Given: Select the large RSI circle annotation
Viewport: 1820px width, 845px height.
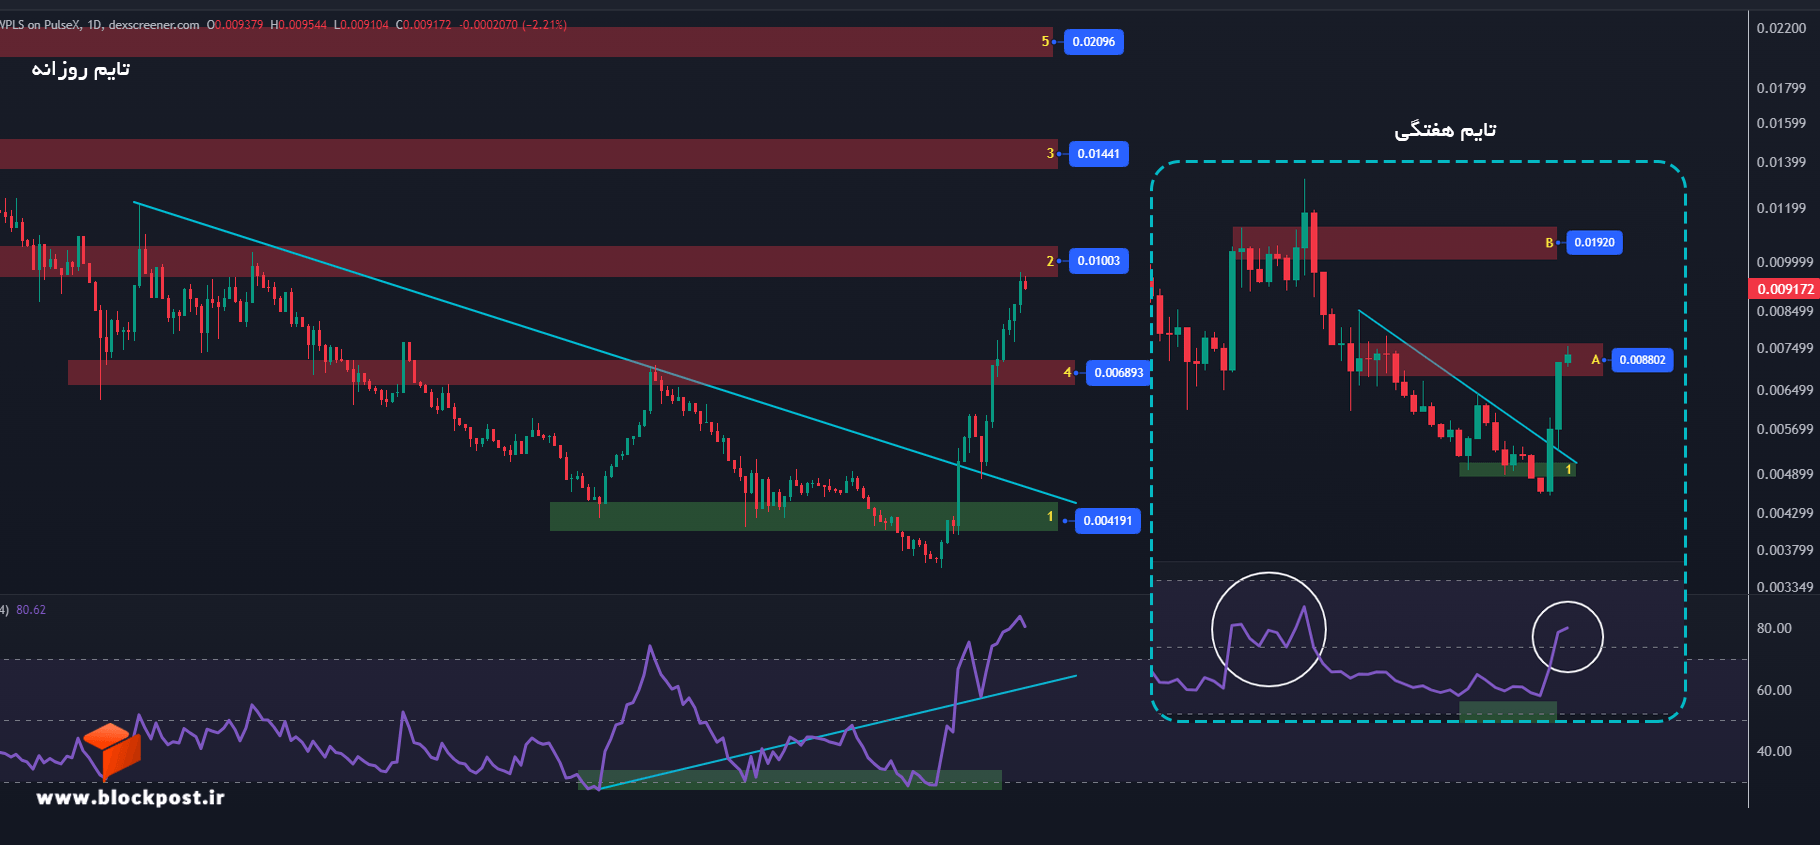Looking at the screenshot, I should [x=1268, y=629].
